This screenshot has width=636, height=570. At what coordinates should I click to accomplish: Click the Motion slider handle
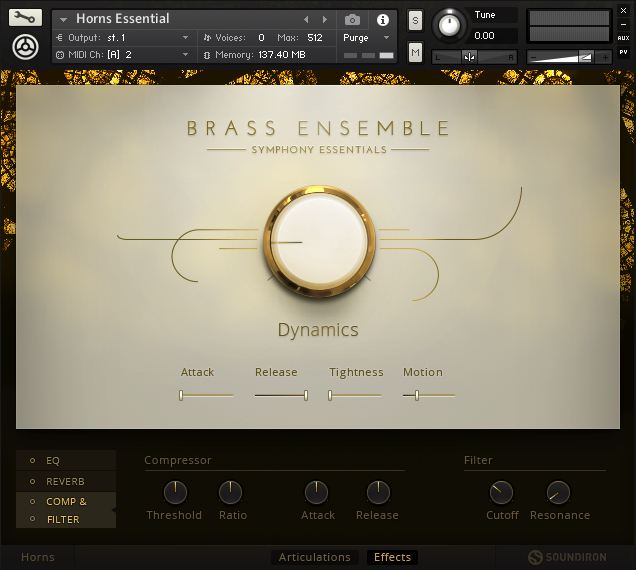[417, 395]
